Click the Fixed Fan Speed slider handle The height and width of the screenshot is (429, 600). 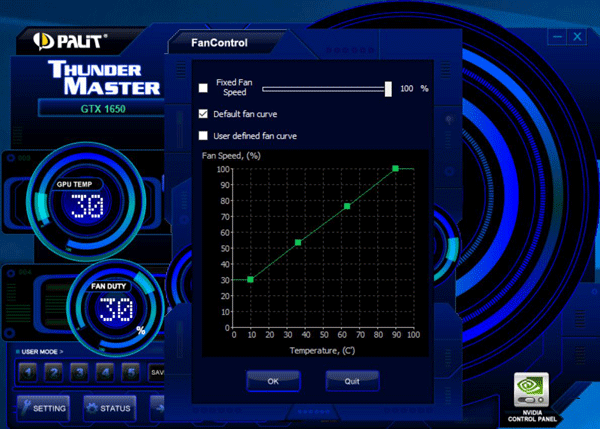388,89
